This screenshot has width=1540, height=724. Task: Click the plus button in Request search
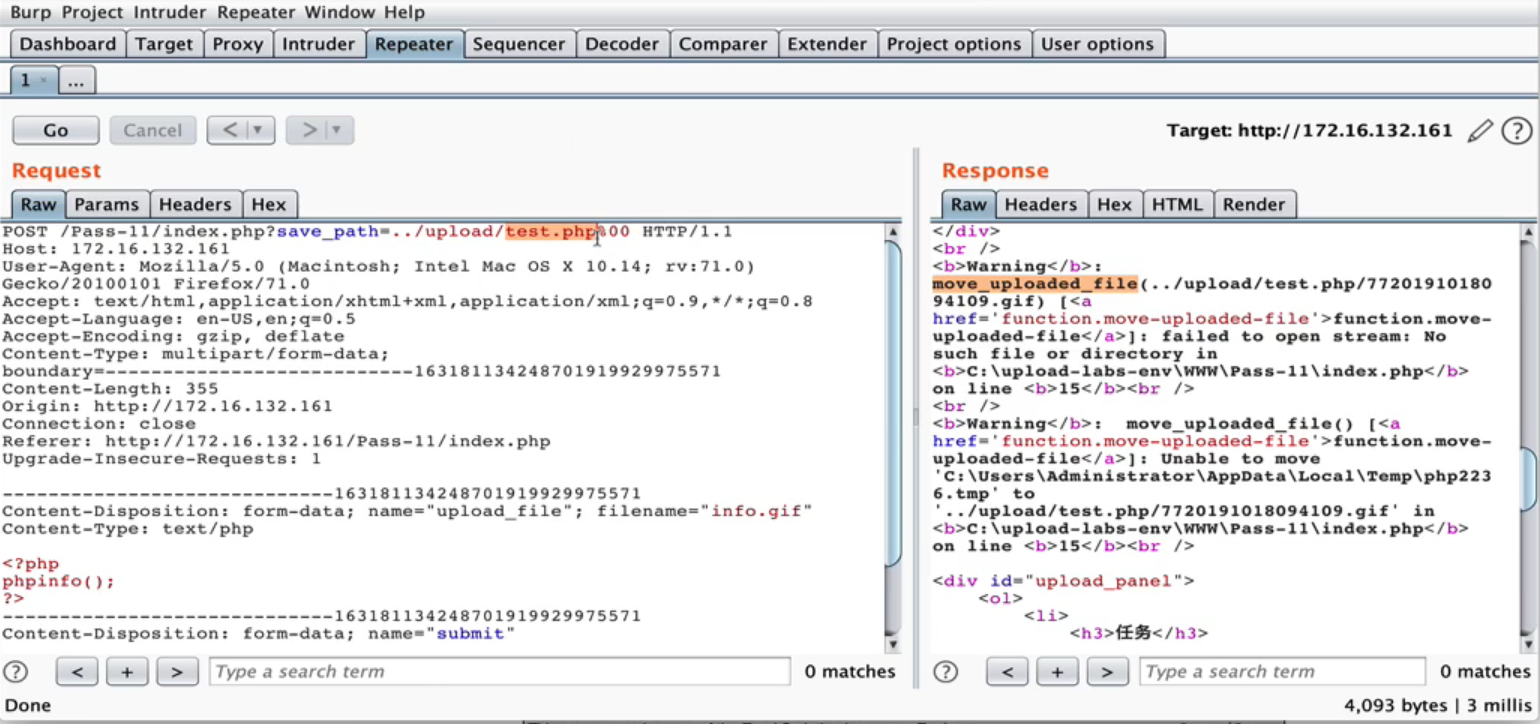click(x=127, y=672)
